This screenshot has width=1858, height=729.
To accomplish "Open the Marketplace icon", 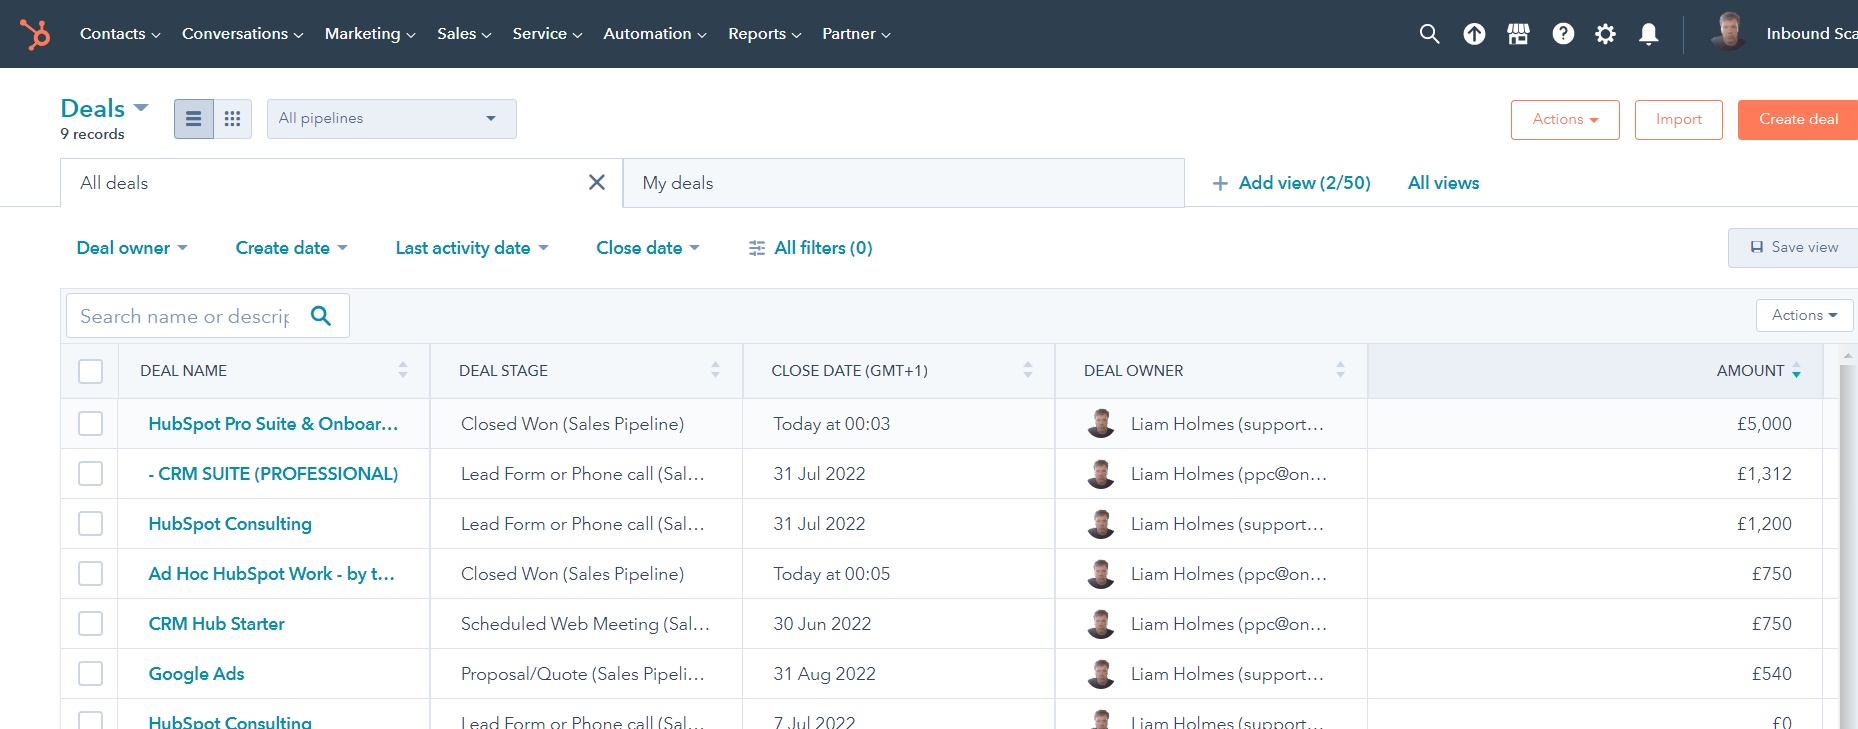I will 1518,34.
